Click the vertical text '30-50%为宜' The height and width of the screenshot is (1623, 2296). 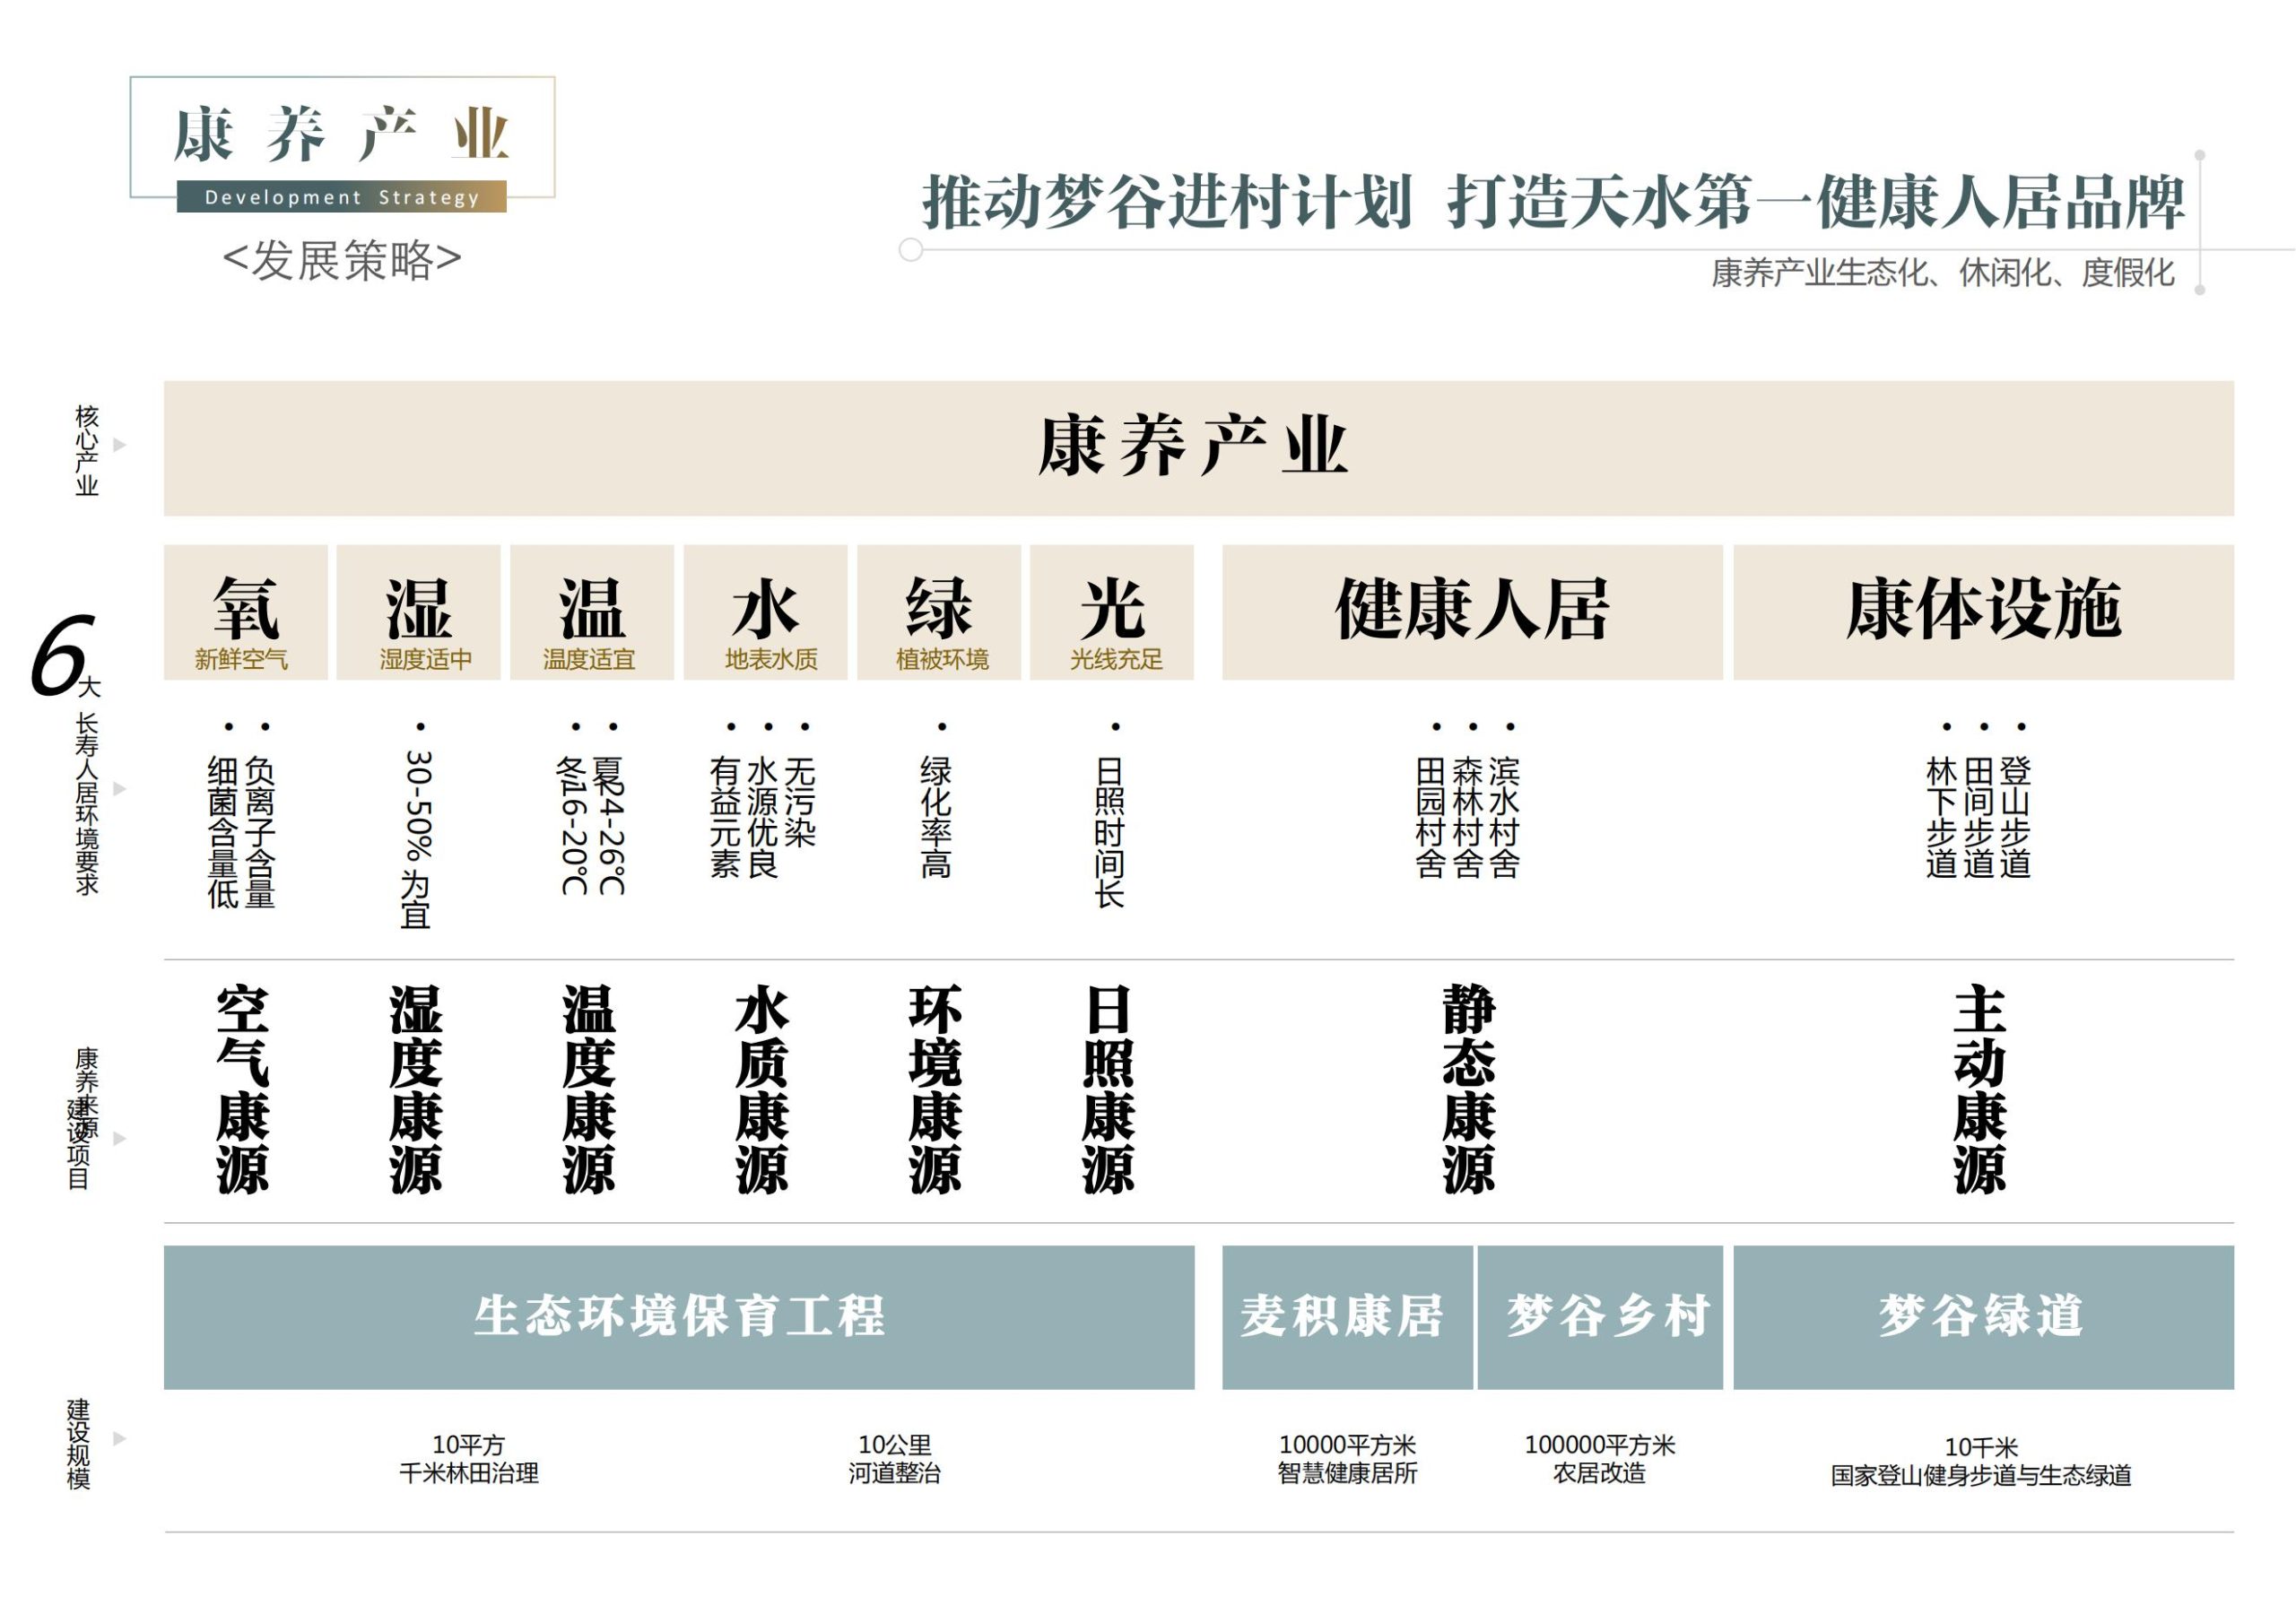coord(416,840)
